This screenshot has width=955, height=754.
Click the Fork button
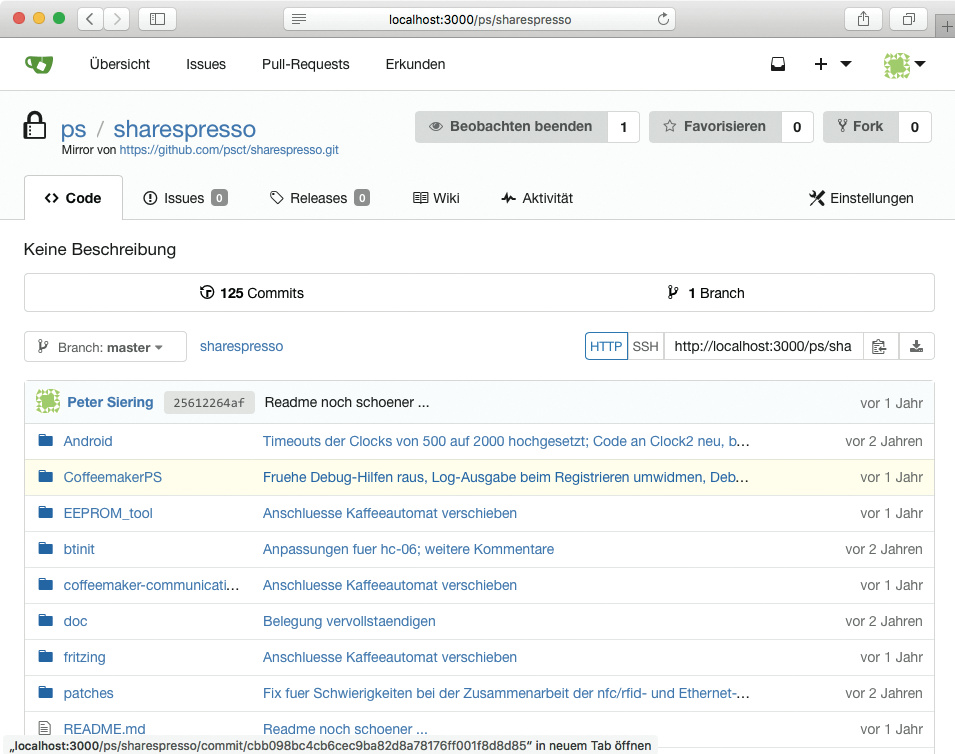click(860, 127)
